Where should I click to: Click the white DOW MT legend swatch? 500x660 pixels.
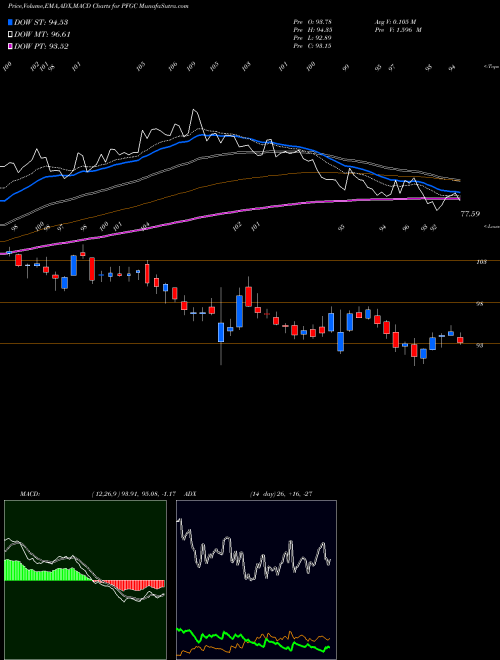pos(10,35)
